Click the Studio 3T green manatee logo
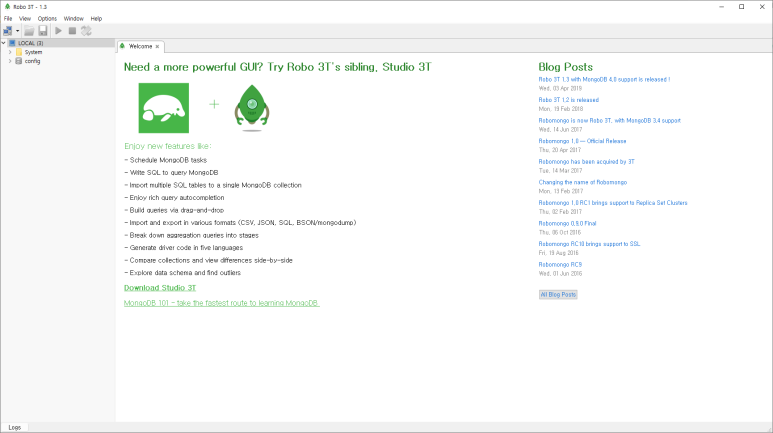Viewport: 773px width, 433px height. (x=164, y=108)
